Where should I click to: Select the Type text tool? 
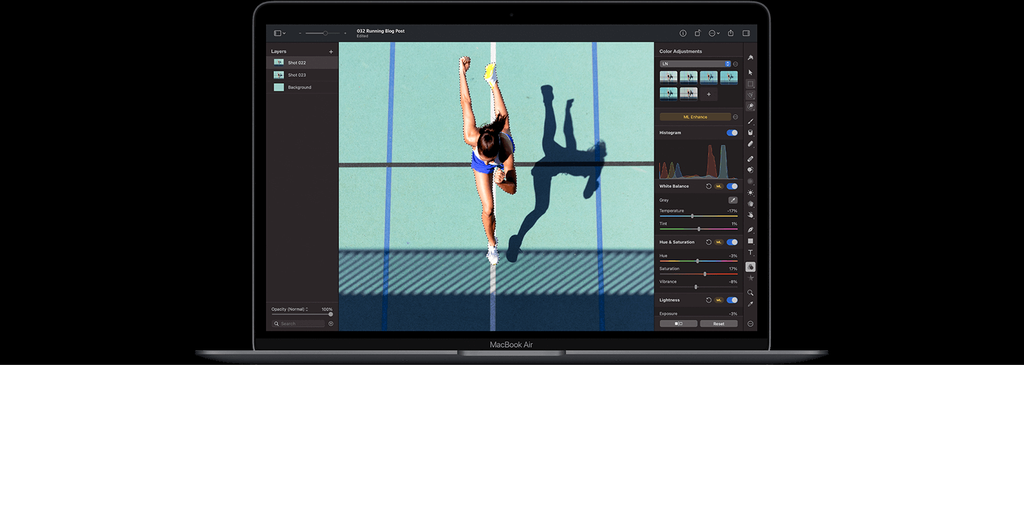[x=750, y=252]
